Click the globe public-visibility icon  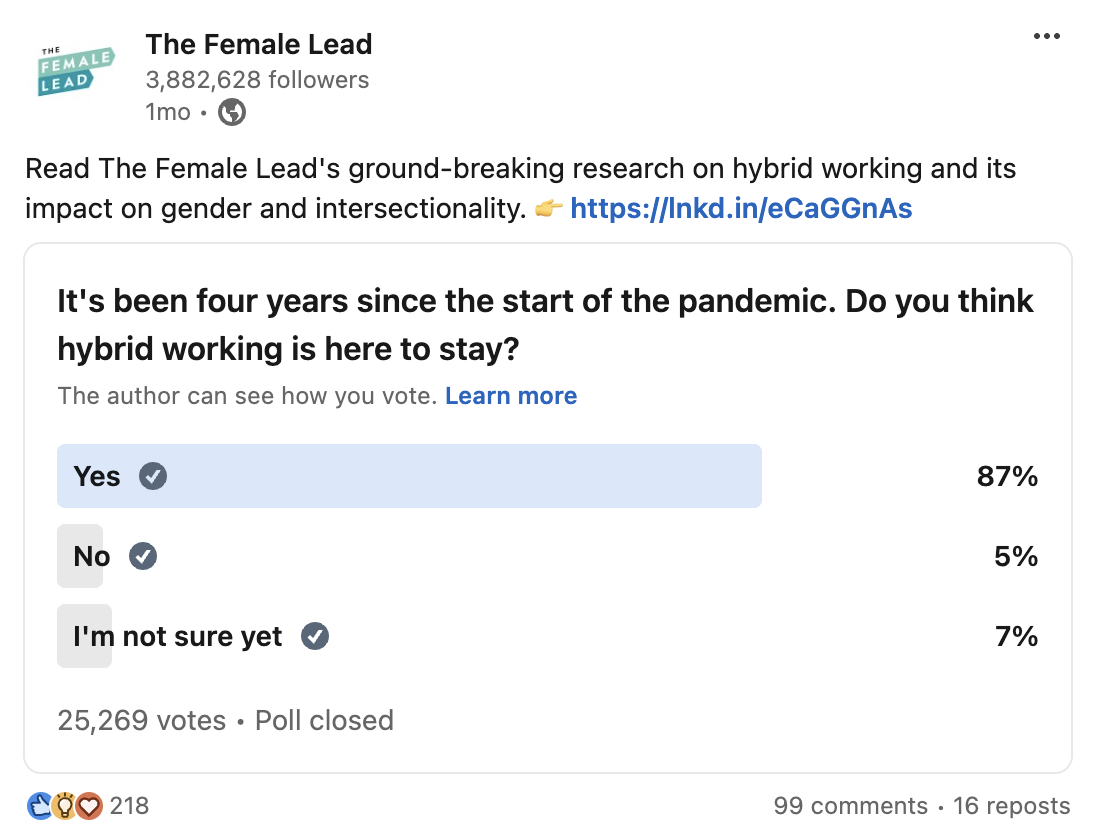point(231,112)
